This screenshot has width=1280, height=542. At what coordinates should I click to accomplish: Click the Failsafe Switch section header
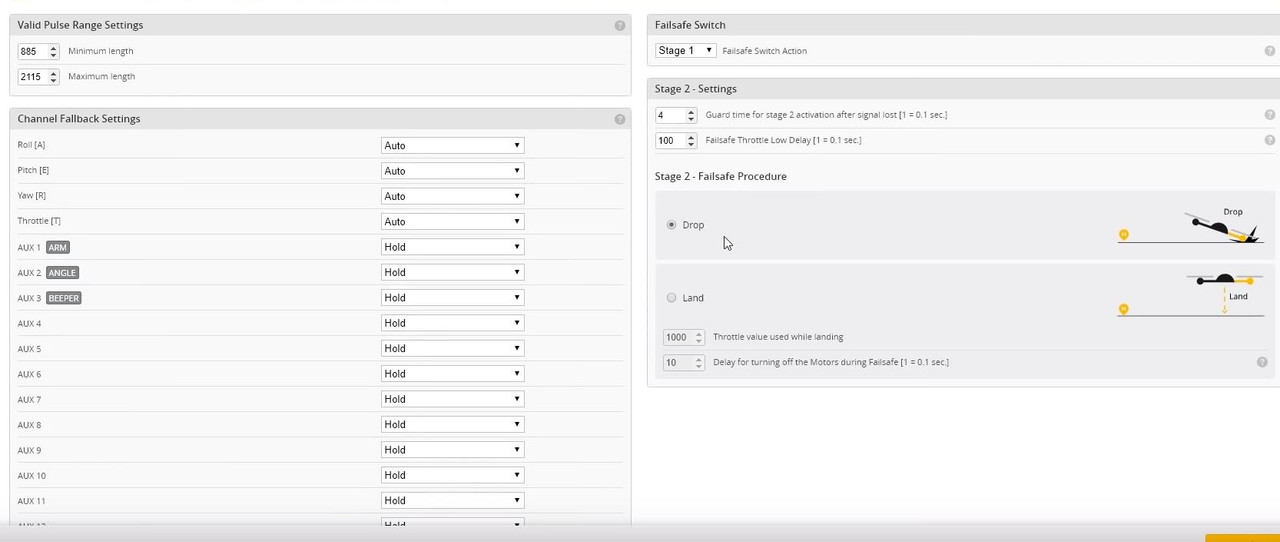[690, 25]
